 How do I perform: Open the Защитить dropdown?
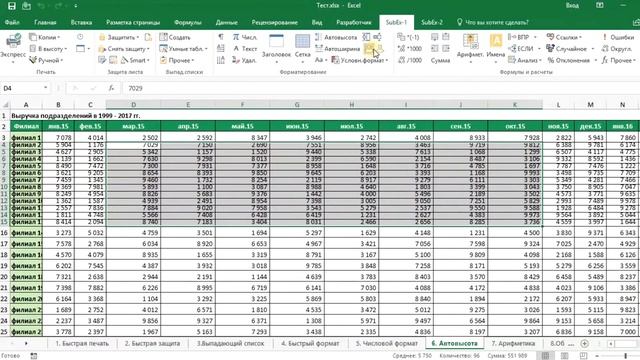(119, 37)
